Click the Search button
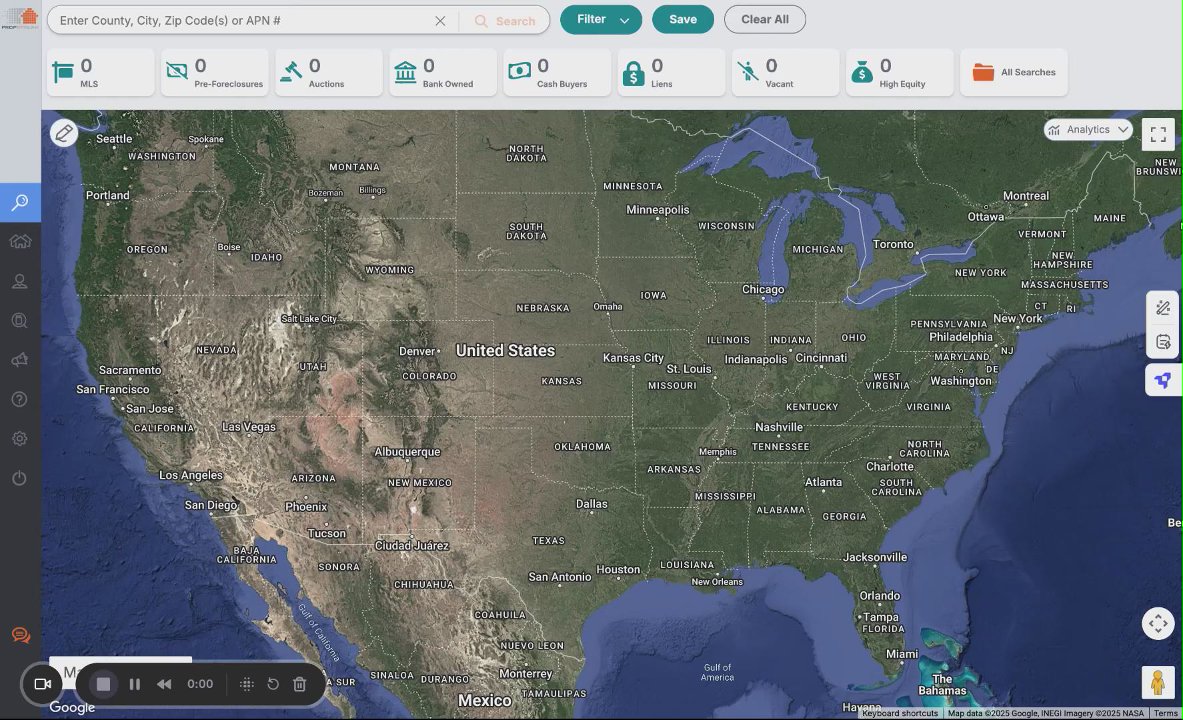This screenshot has height=720, width=1183. click(x=505, y=21)
